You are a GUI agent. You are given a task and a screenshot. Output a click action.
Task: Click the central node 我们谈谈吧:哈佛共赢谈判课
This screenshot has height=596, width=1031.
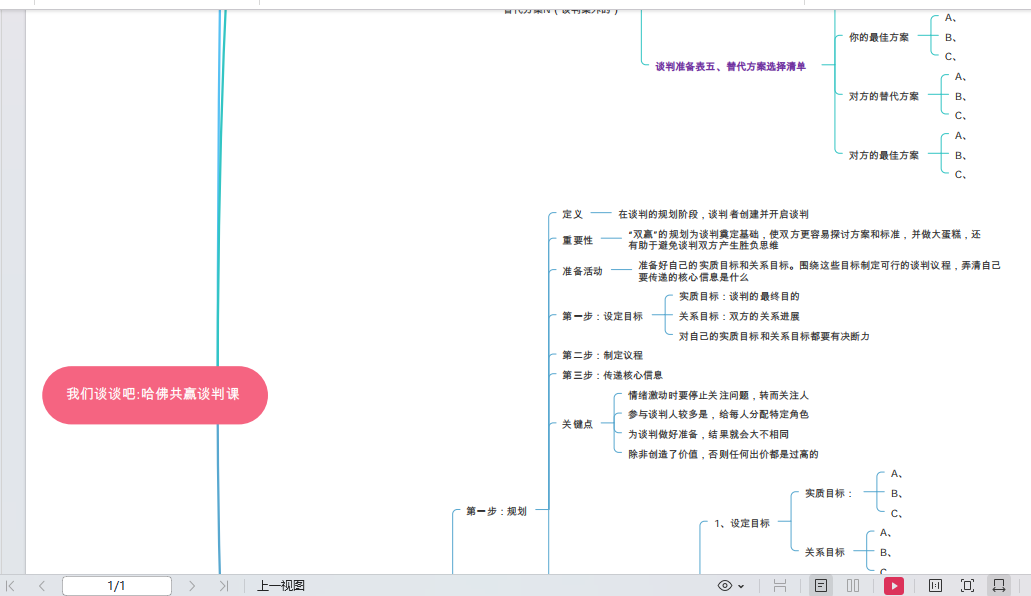coord(155,395)
